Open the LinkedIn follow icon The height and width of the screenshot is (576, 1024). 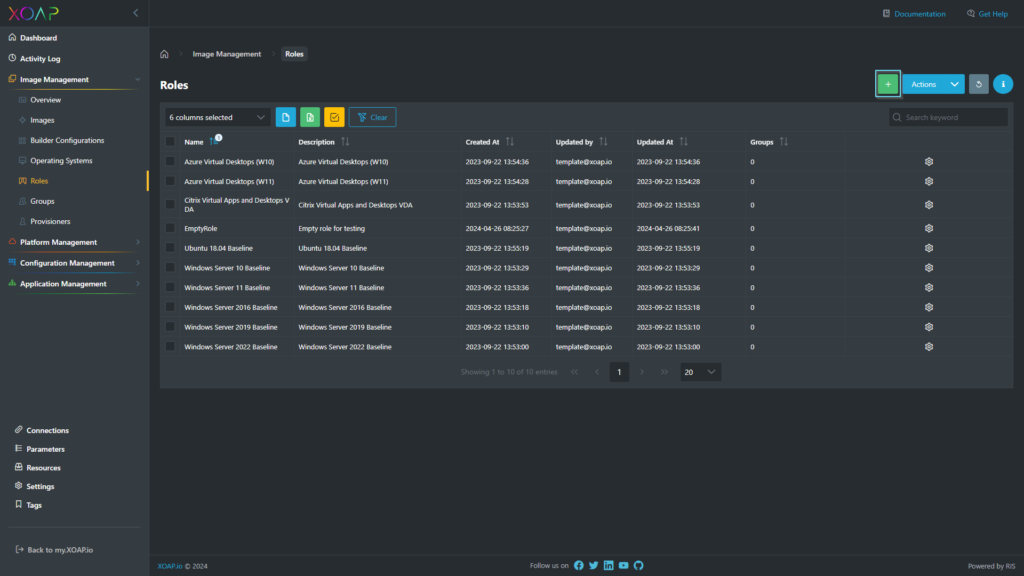tap(609, 566)
